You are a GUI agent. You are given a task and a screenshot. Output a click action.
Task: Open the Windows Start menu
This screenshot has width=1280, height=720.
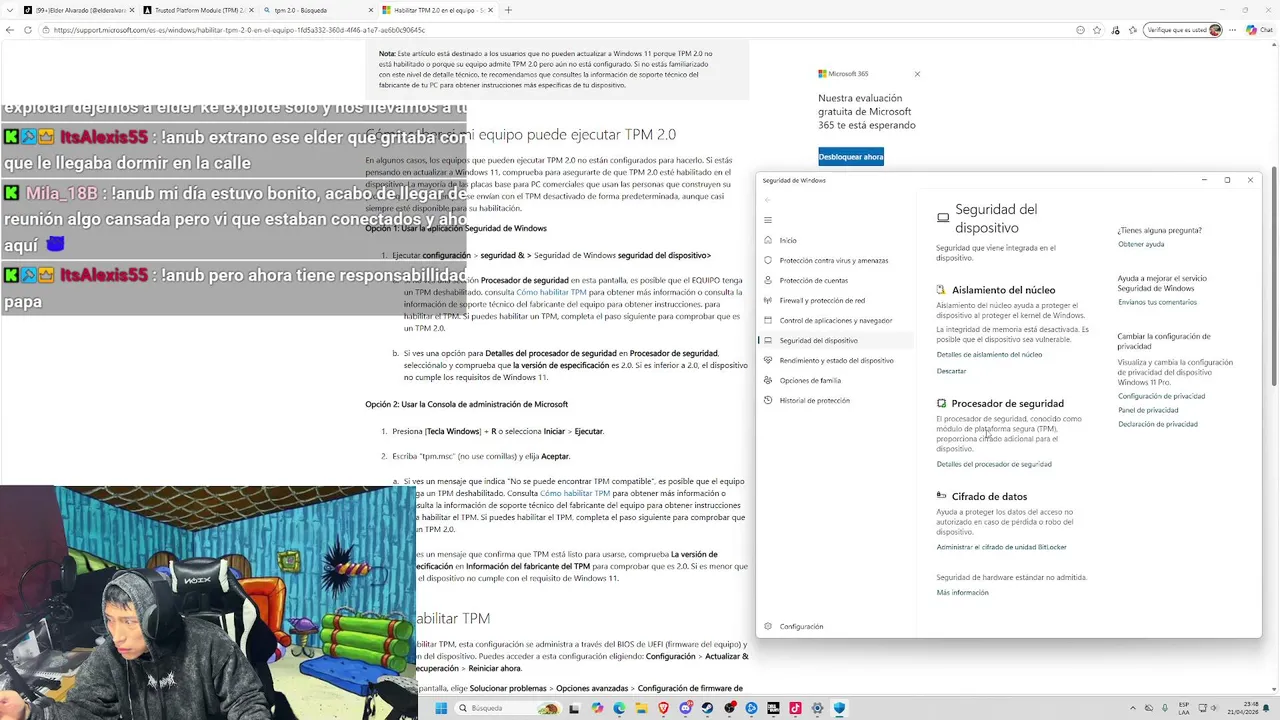[441, 708]
